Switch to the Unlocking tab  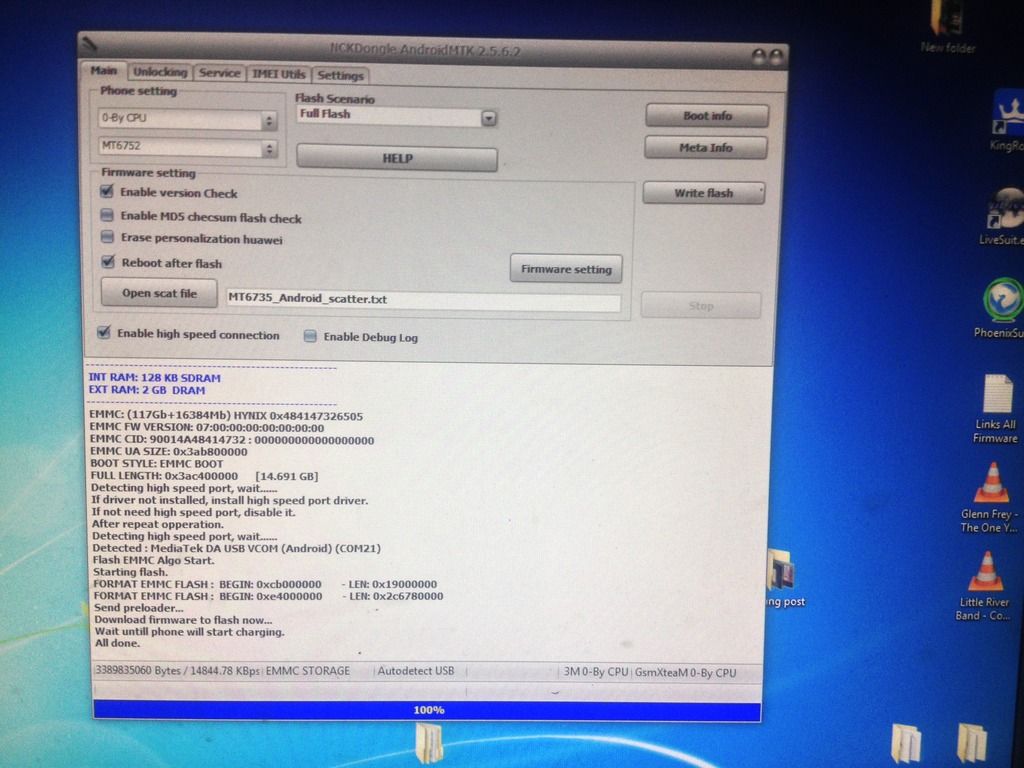(x=160, y=72)
